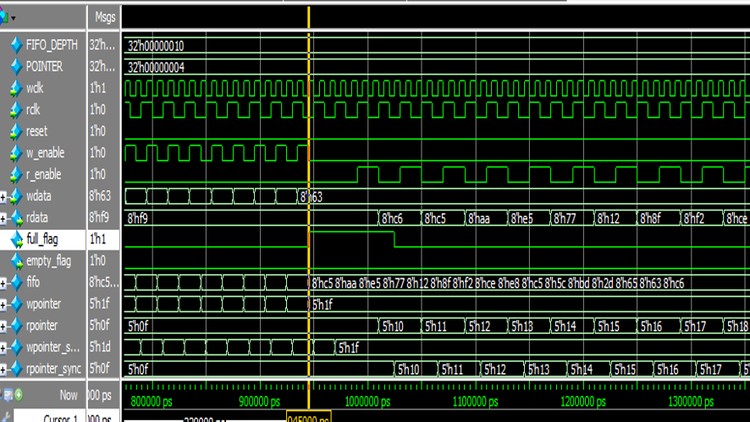The height and width of the screenshot is (422, 750).
Task: Click the r_enable signal icon
Action: coord(16,174)
